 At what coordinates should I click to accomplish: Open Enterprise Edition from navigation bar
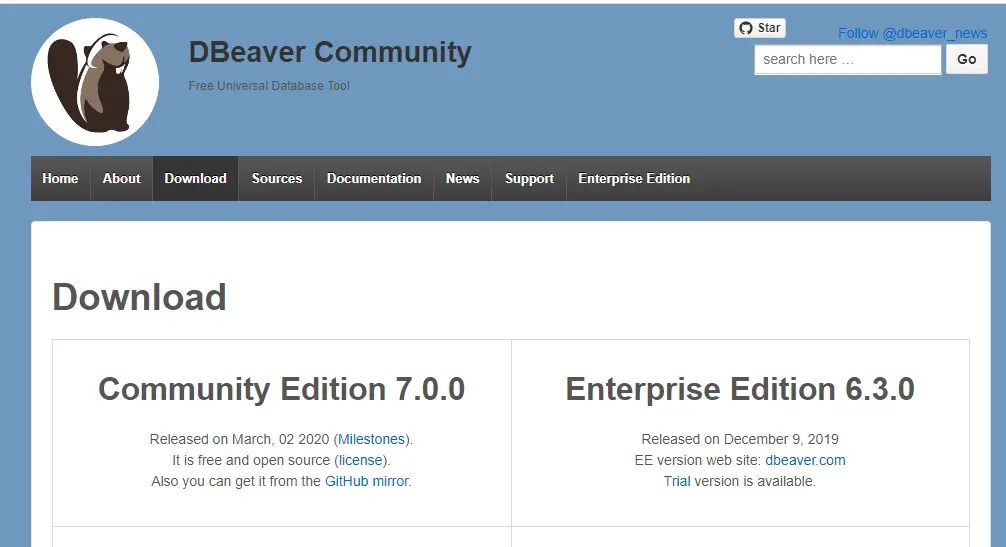(x=634, y=178)
